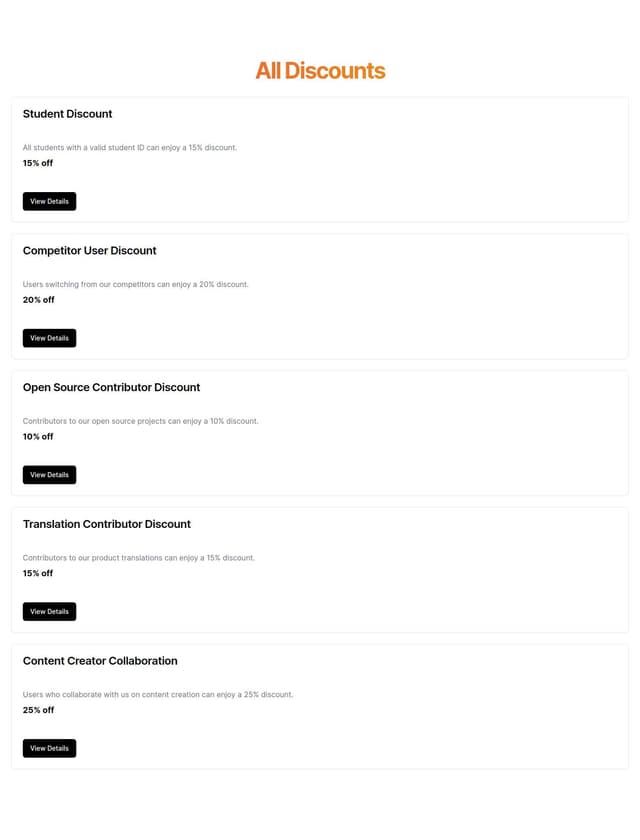Click the student ID discount description text
Screen dimensions: 640x840
pyautogui.click(x=130, y=147)
